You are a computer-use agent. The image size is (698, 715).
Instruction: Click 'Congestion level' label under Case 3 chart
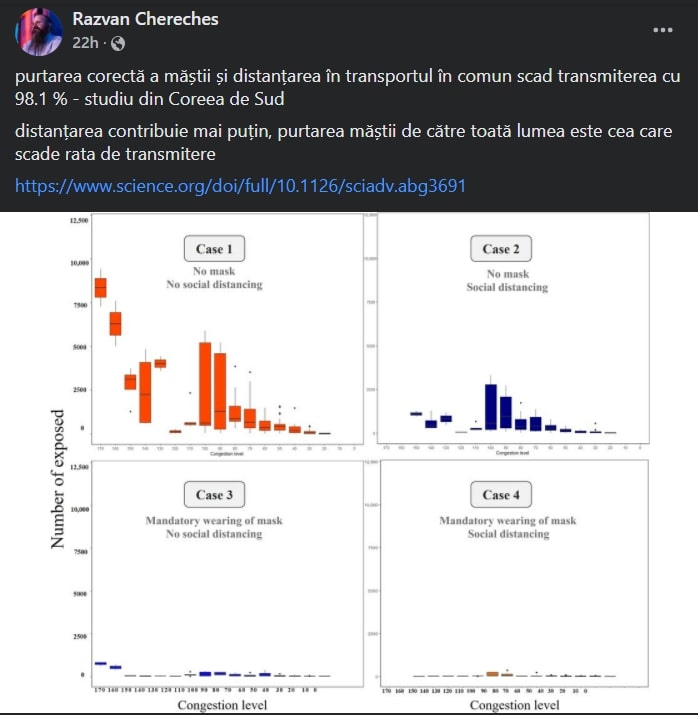point(215,706)
